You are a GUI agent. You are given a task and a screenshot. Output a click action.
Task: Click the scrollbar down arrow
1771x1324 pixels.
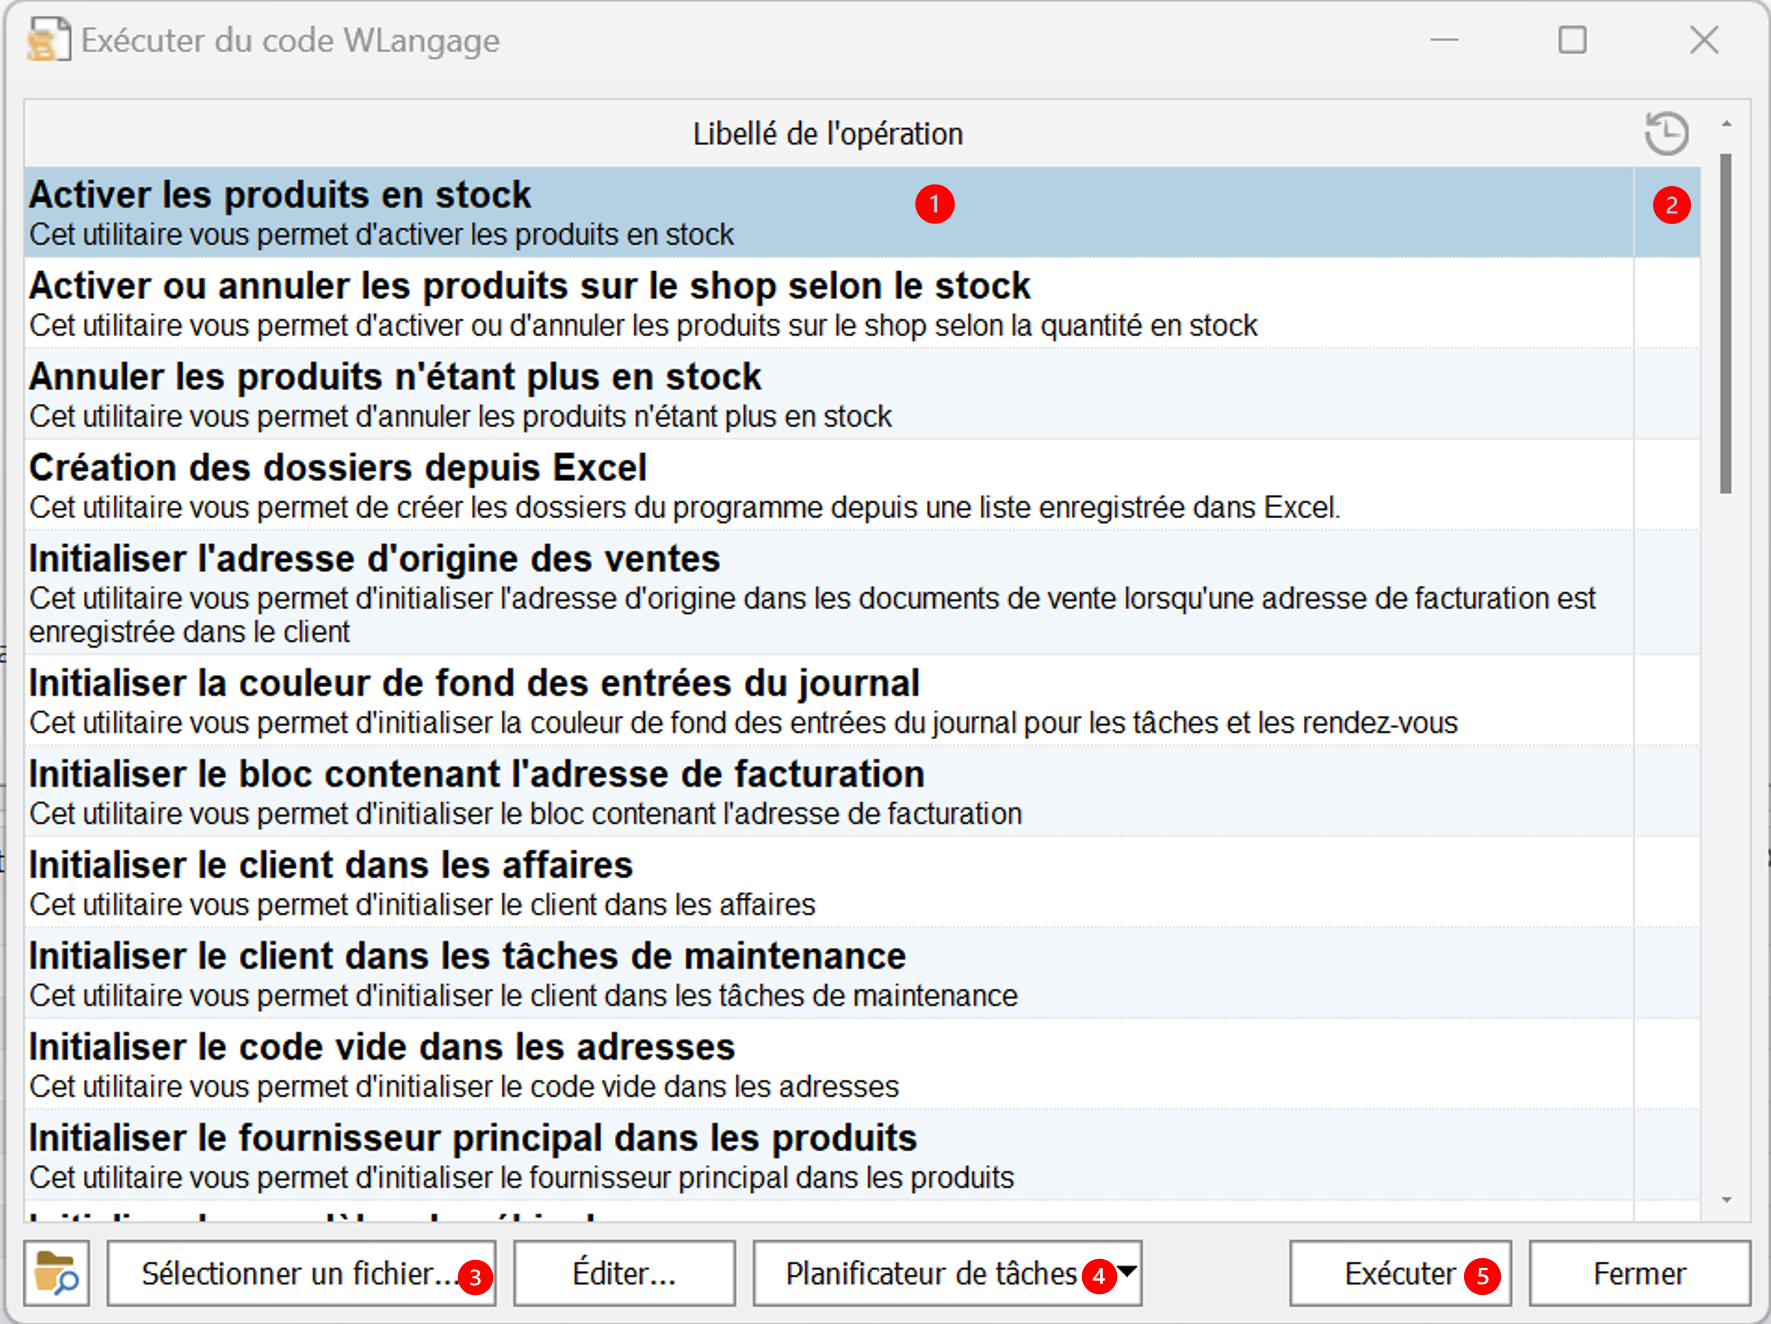pyautogui.click(x=1726, y=1200)
